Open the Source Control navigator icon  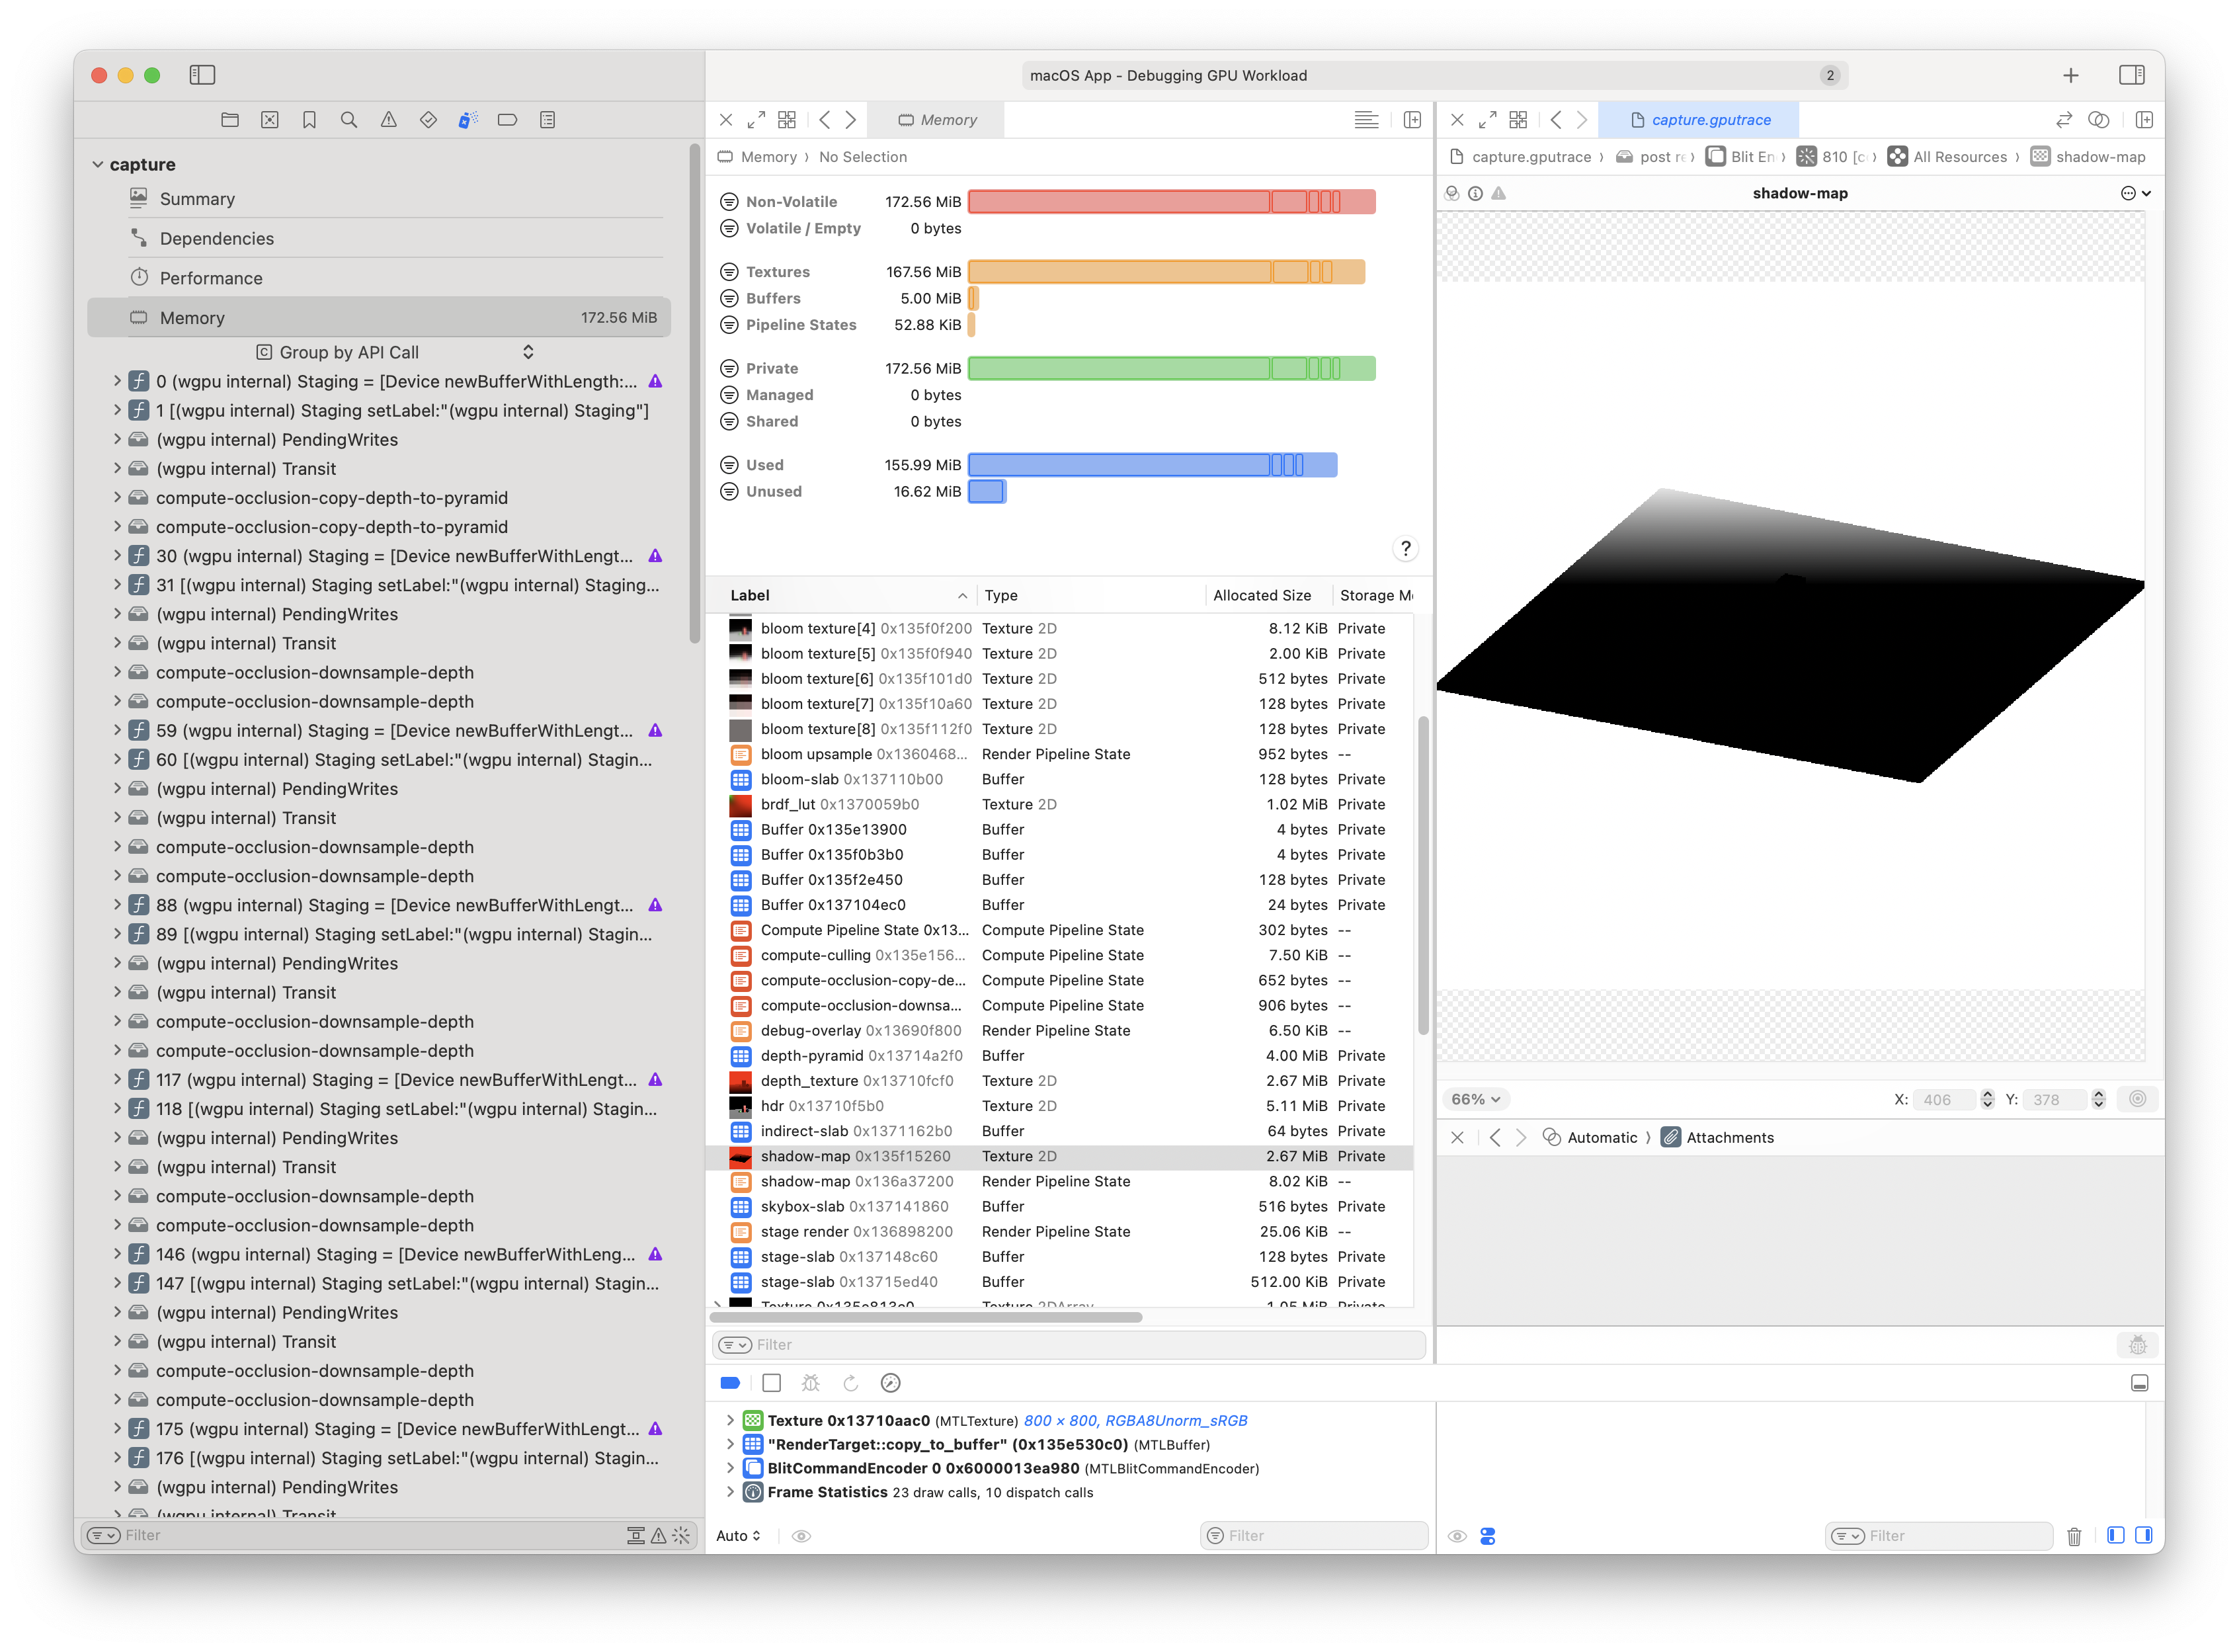coord(270,120)
